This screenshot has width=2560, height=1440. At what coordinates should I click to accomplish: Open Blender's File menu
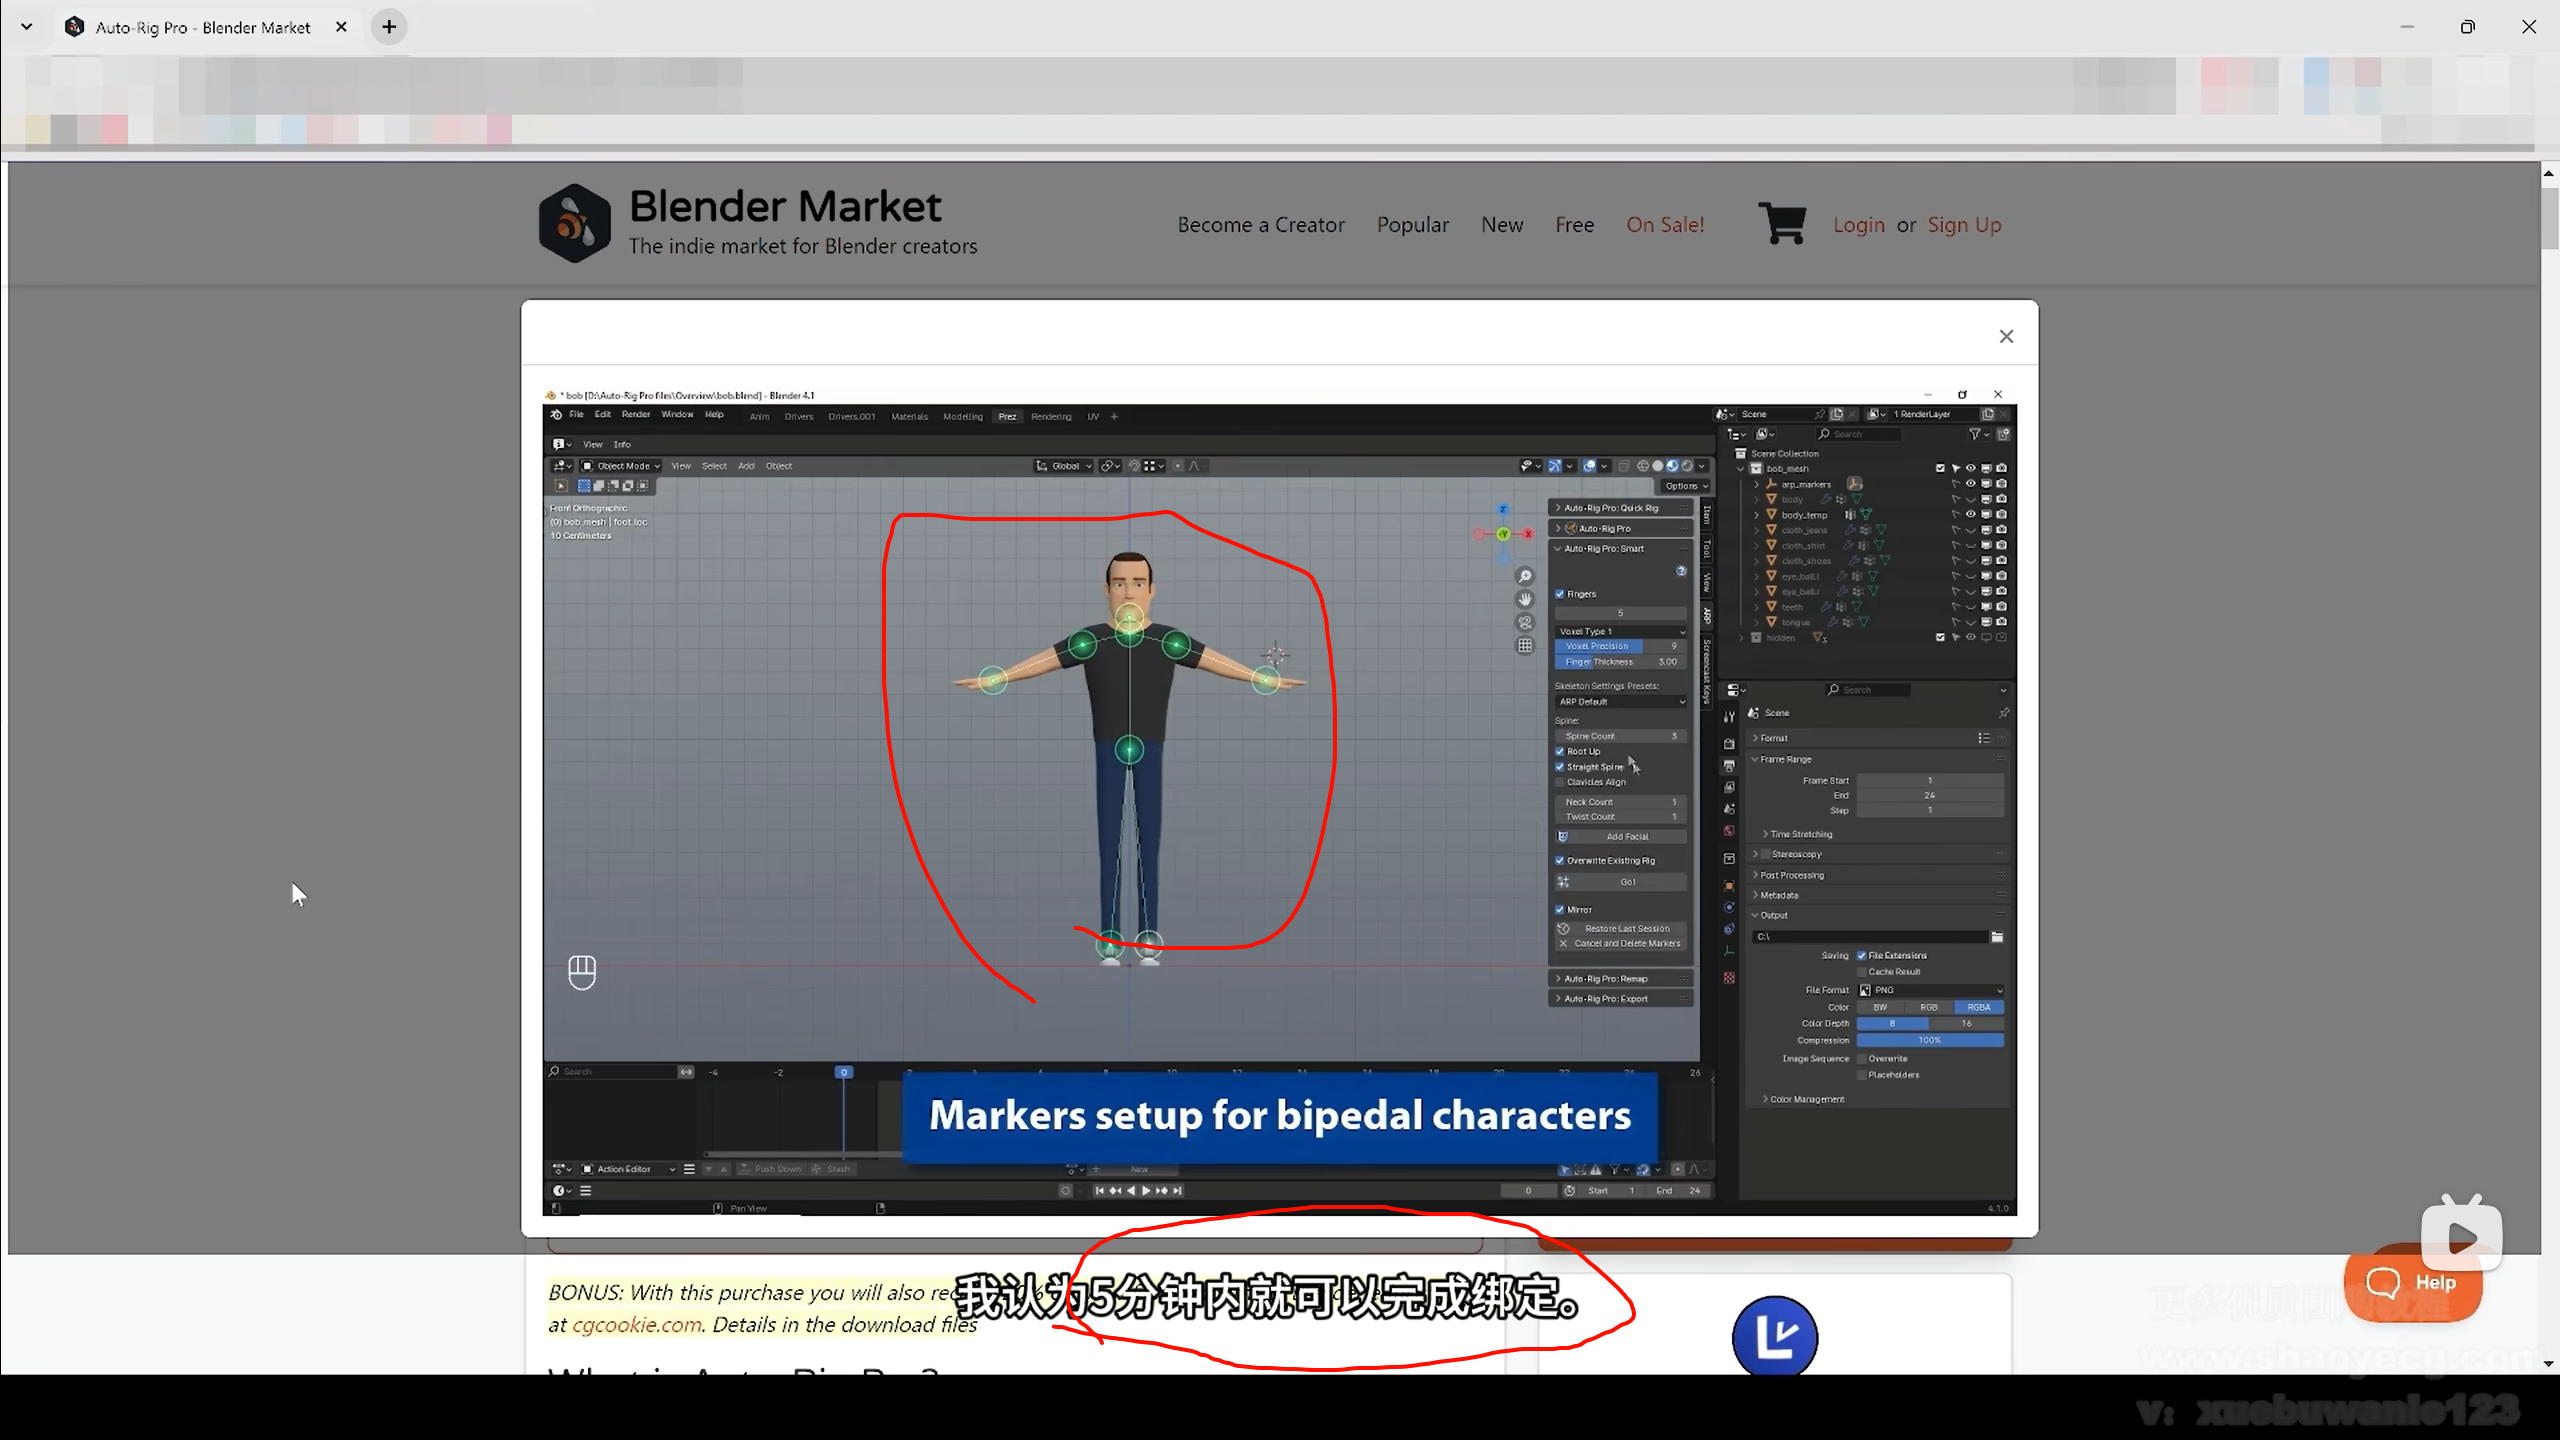coord(576,415)
